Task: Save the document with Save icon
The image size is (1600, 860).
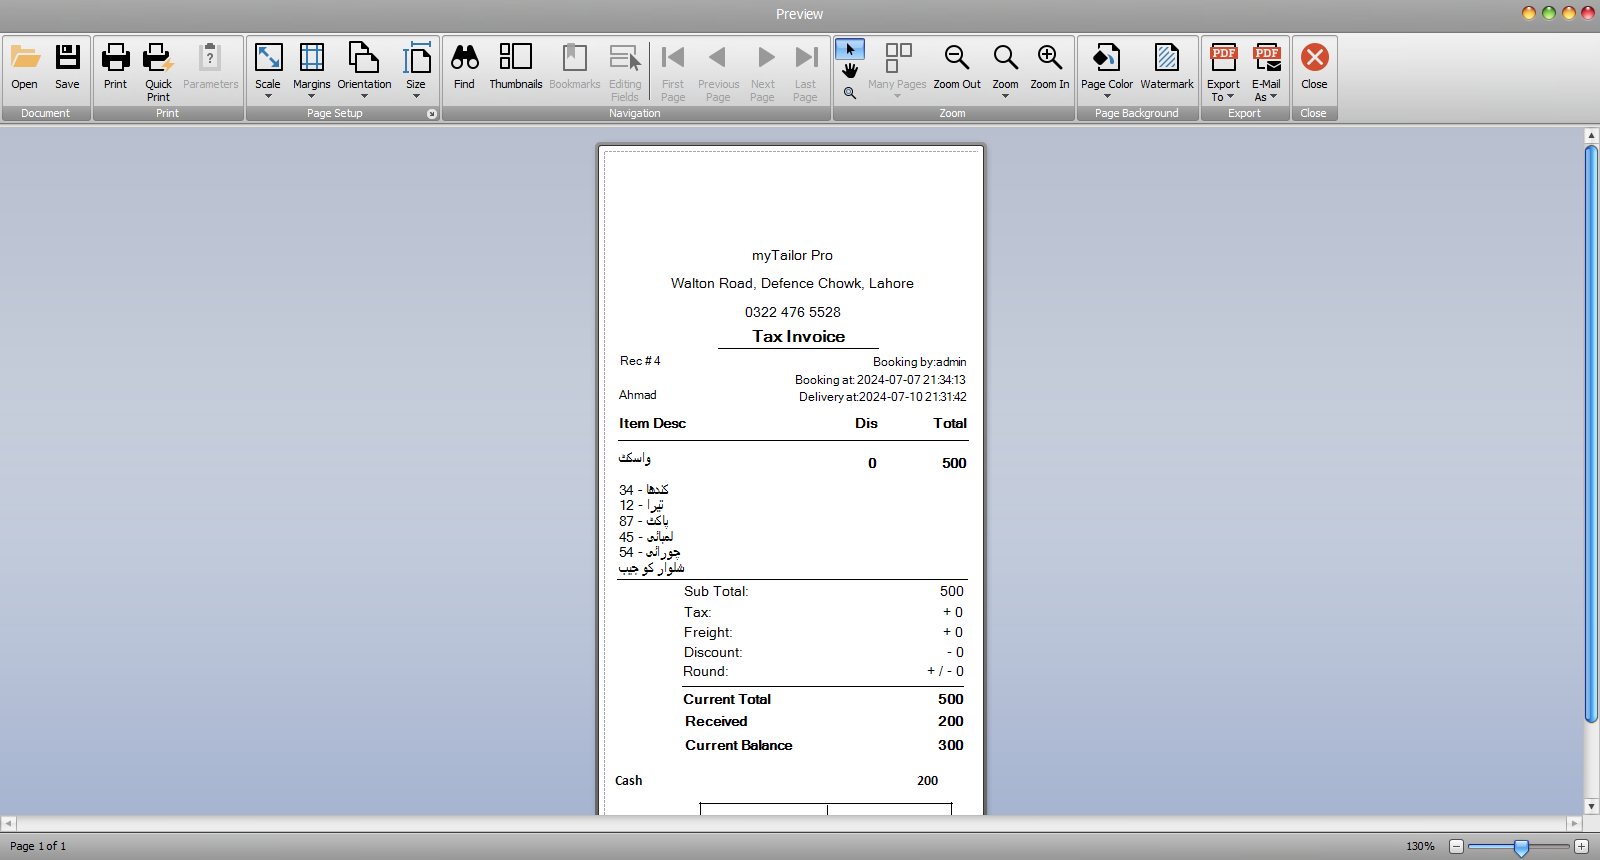Action: tap(67, 66)
